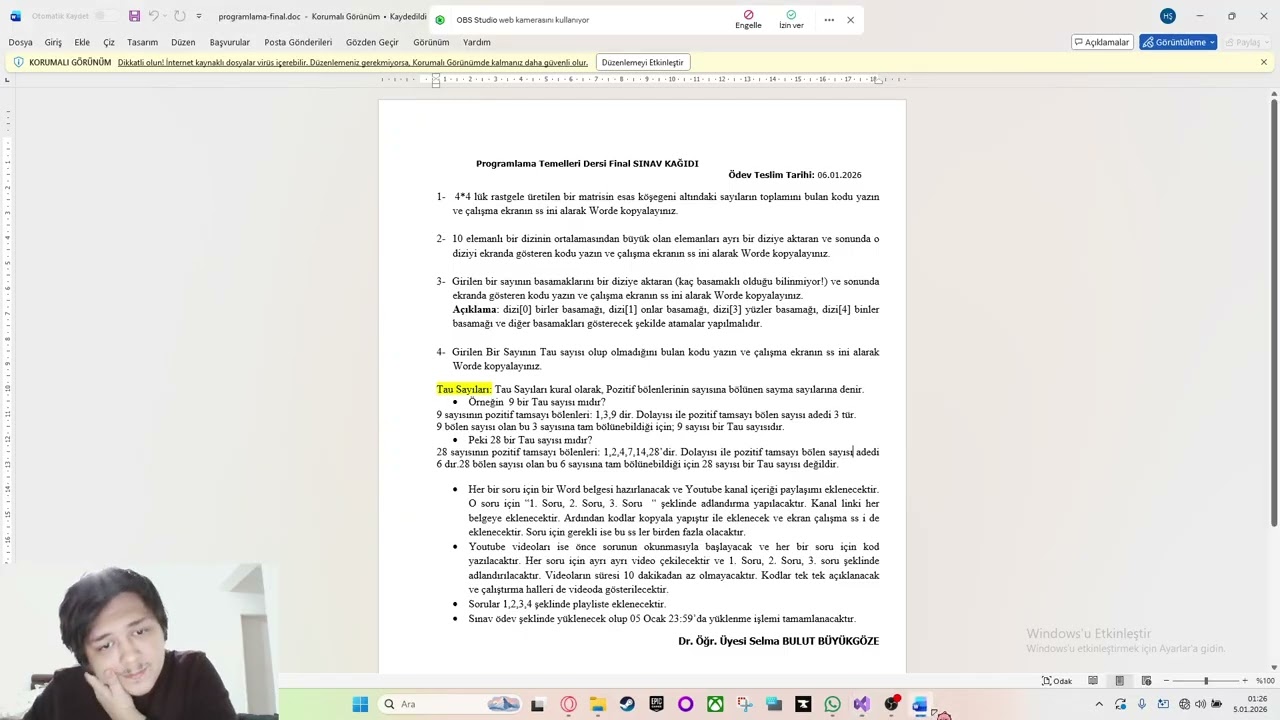1280x720 pixels.
Task: Open the Düzen ribbon tab
Action: pyautogui.click(x=183, y=42)
